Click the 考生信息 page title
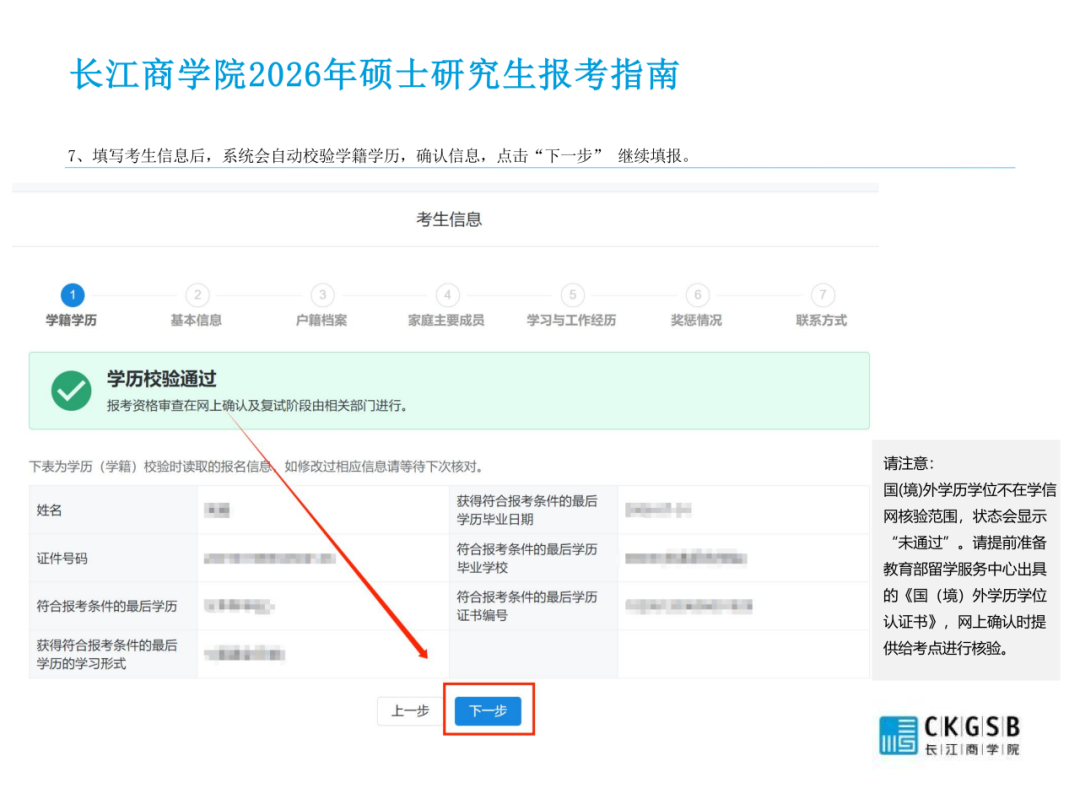Viewport: 1080px width, 810px height. (x=449, y=219)
